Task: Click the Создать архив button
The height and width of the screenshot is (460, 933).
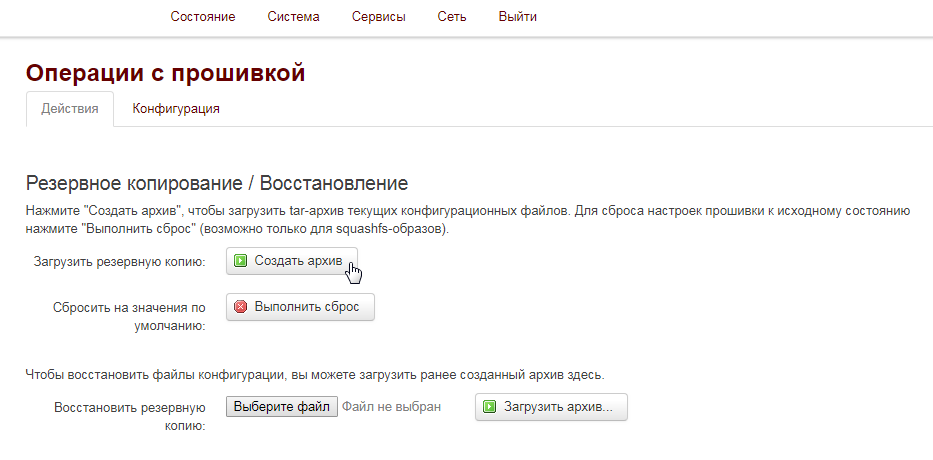Action: point(292,261)
